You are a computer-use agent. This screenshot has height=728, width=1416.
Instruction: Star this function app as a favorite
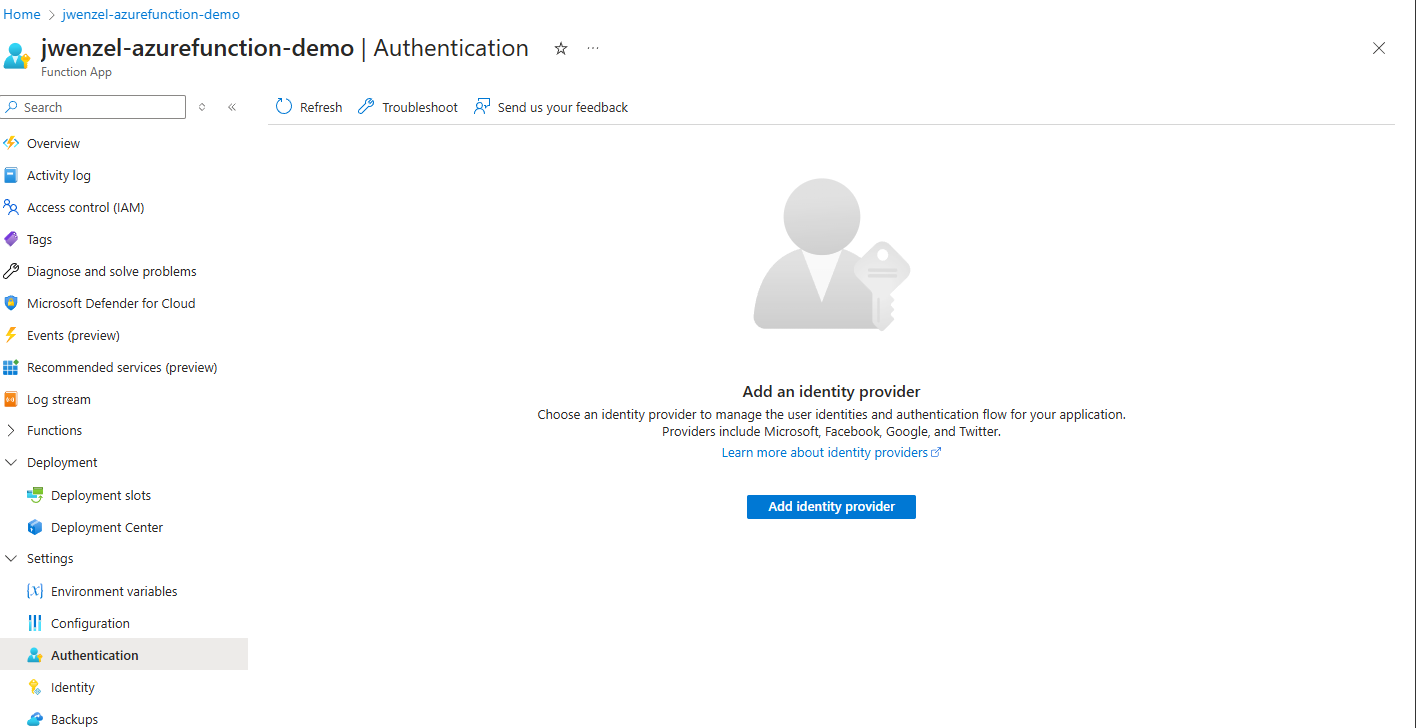(560, 48)
